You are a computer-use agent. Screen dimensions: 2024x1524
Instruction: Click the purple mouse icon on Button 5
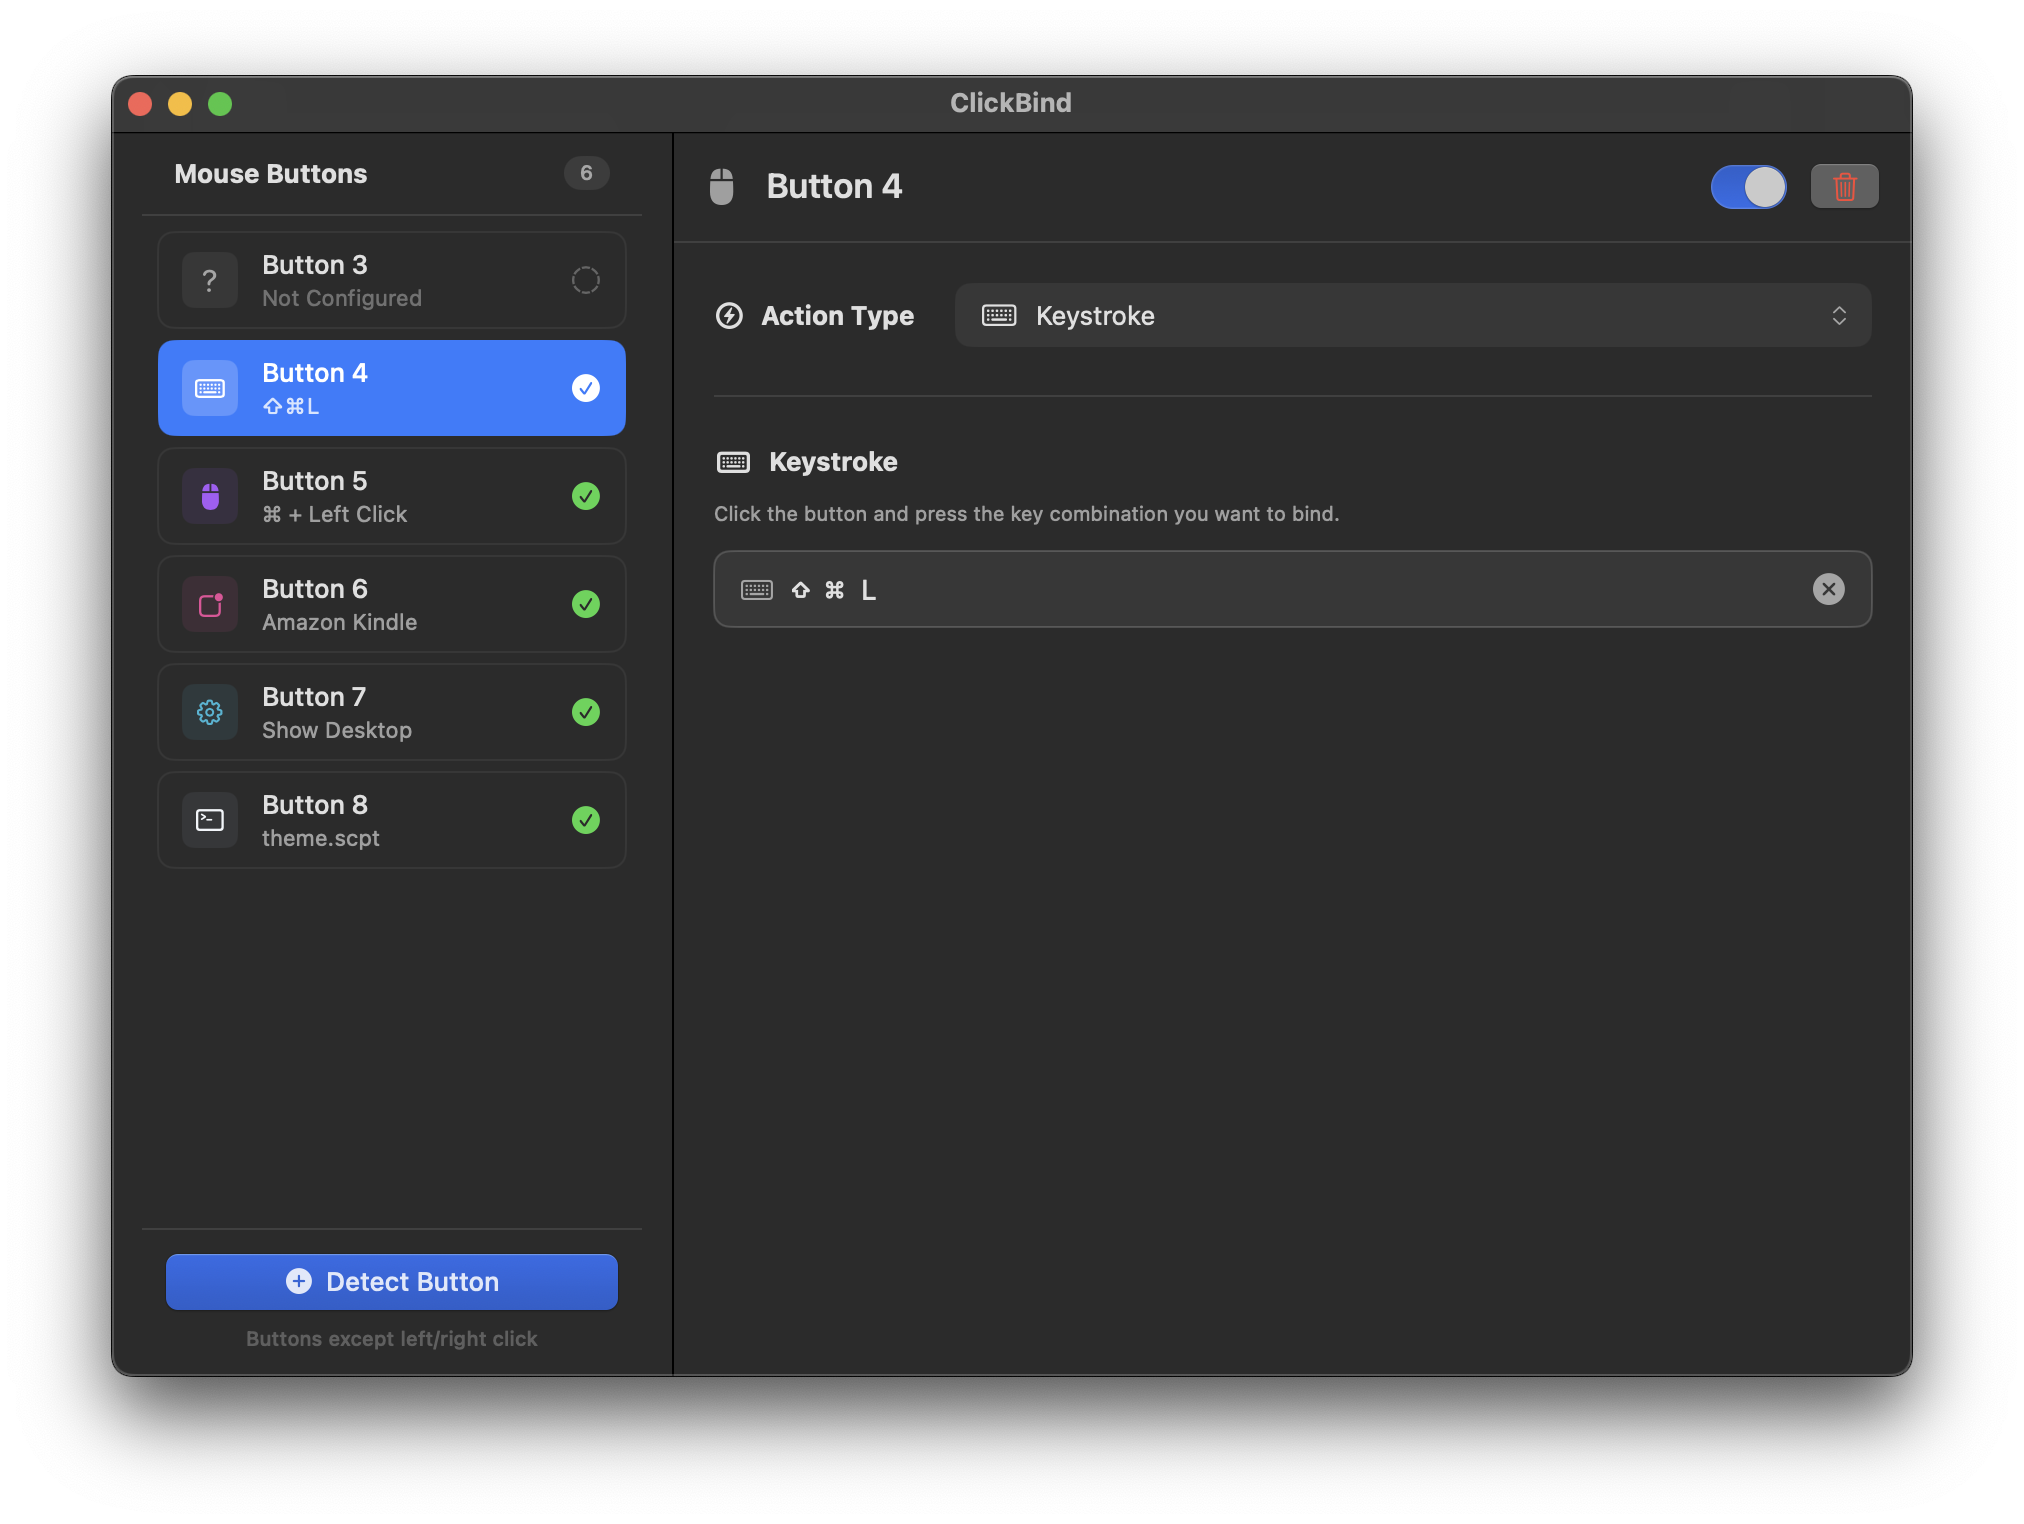(209, 496)
